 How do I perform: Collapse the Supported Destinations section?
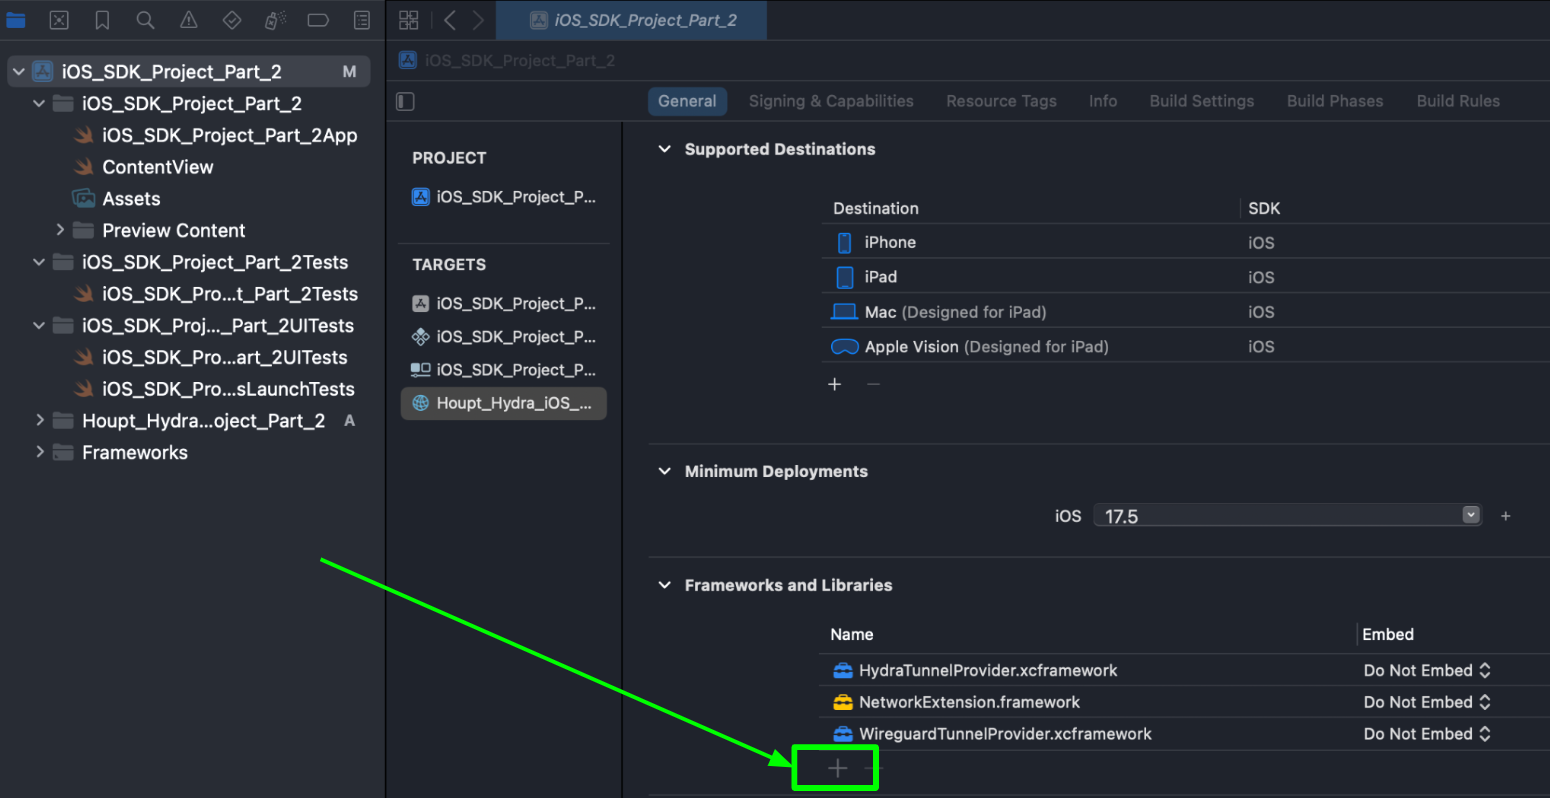pyautogui.click(x=664, y=149)
